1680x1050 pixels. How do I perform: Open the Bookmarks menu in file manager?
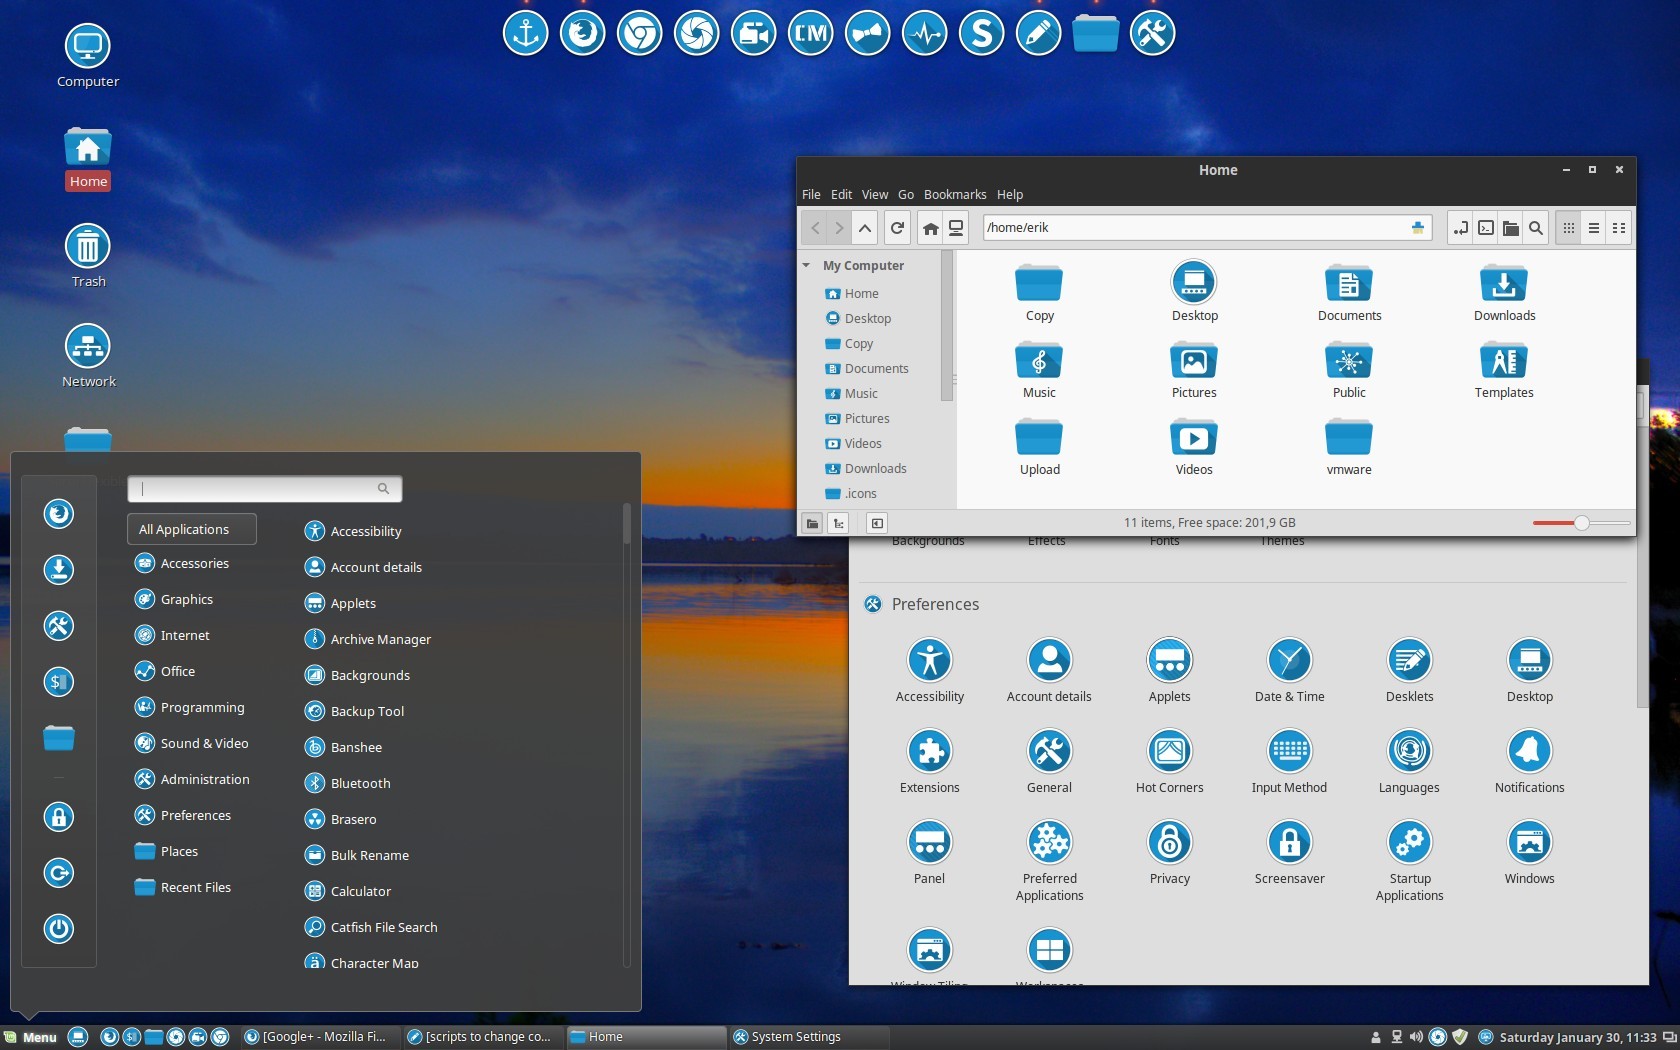tap(954, 195)
